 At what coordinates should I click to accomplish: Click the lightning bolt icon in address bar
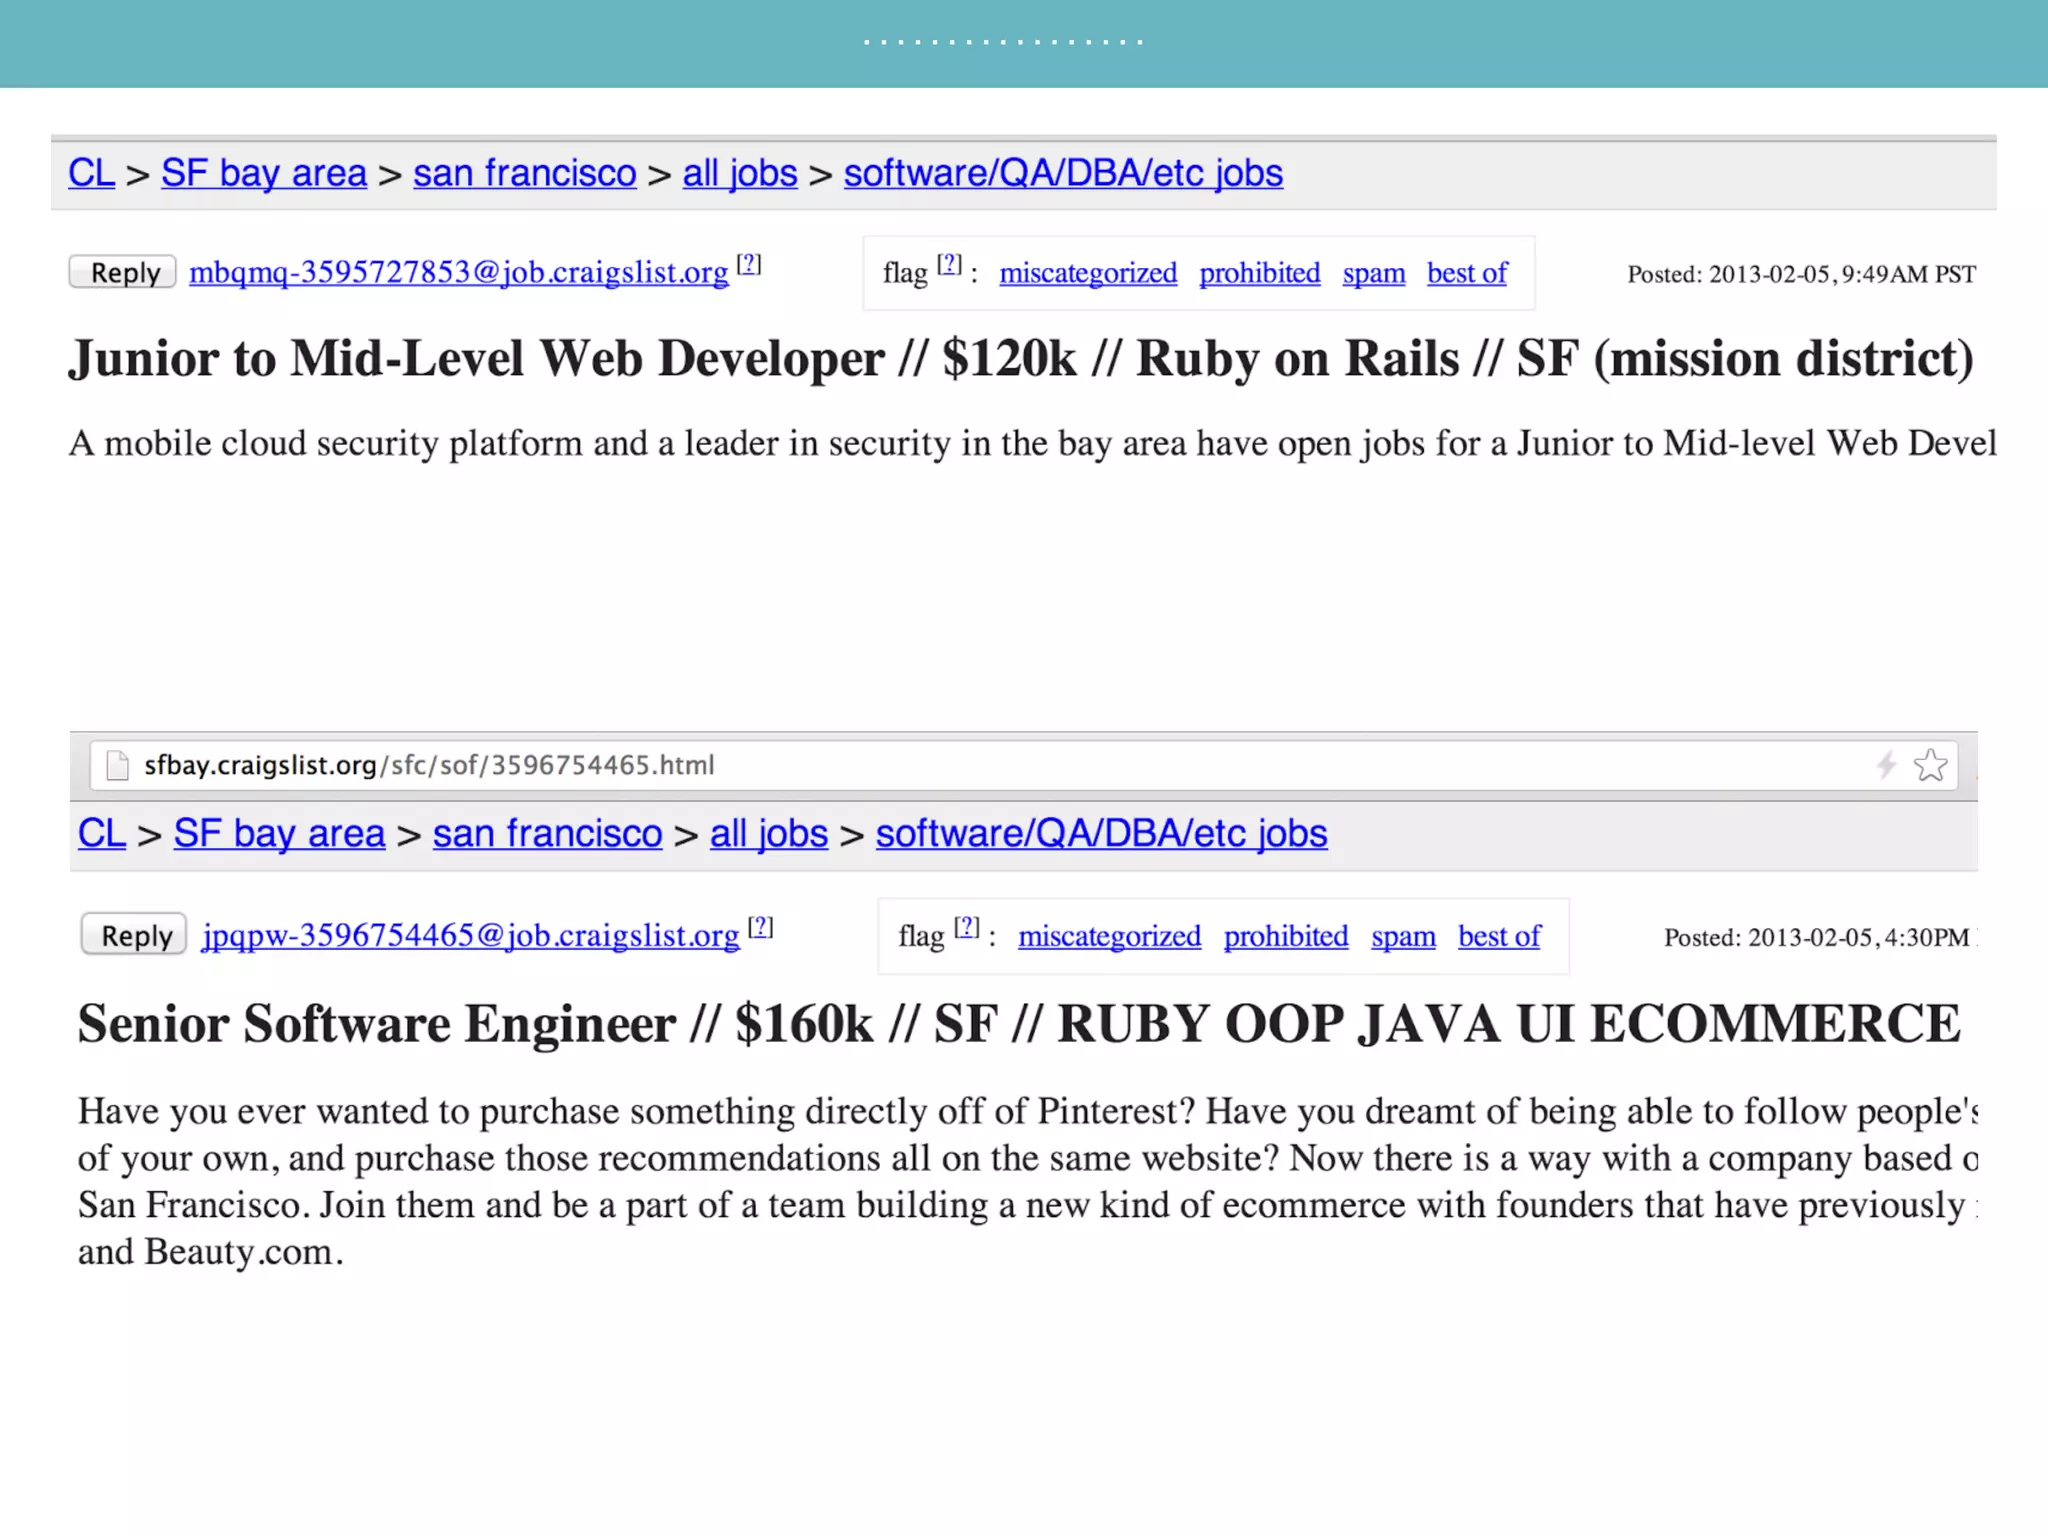pyautogui.click(x=1886, y=765)
